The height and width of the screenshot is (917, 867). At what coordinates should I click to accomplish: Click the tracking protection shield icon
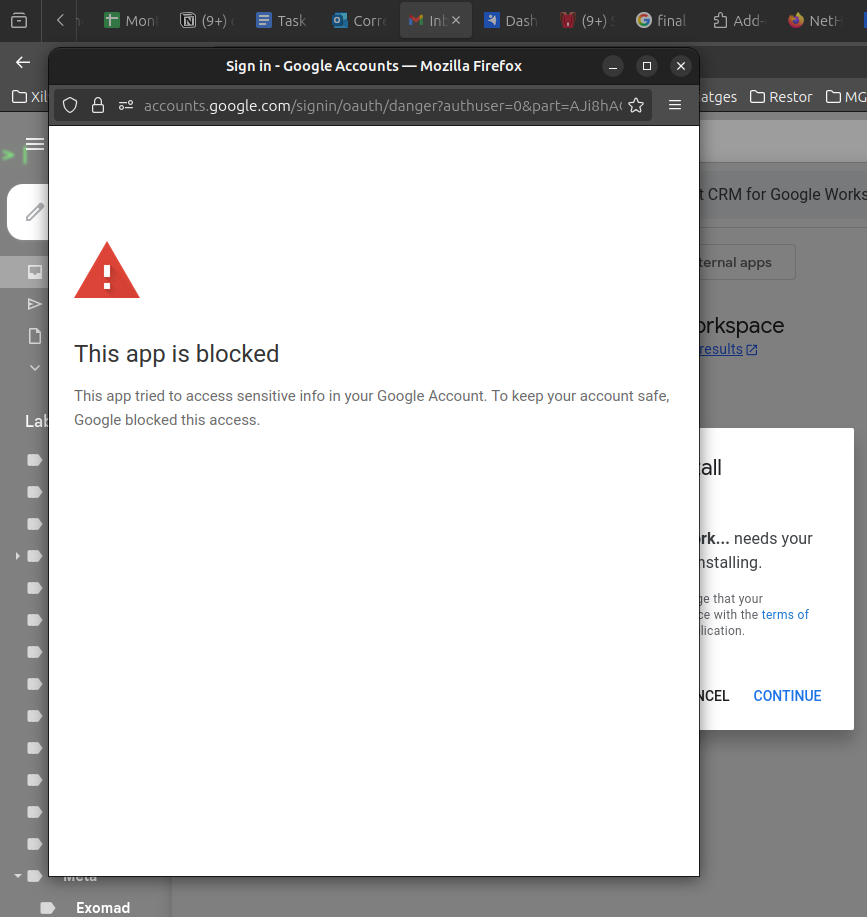[70, 105]
